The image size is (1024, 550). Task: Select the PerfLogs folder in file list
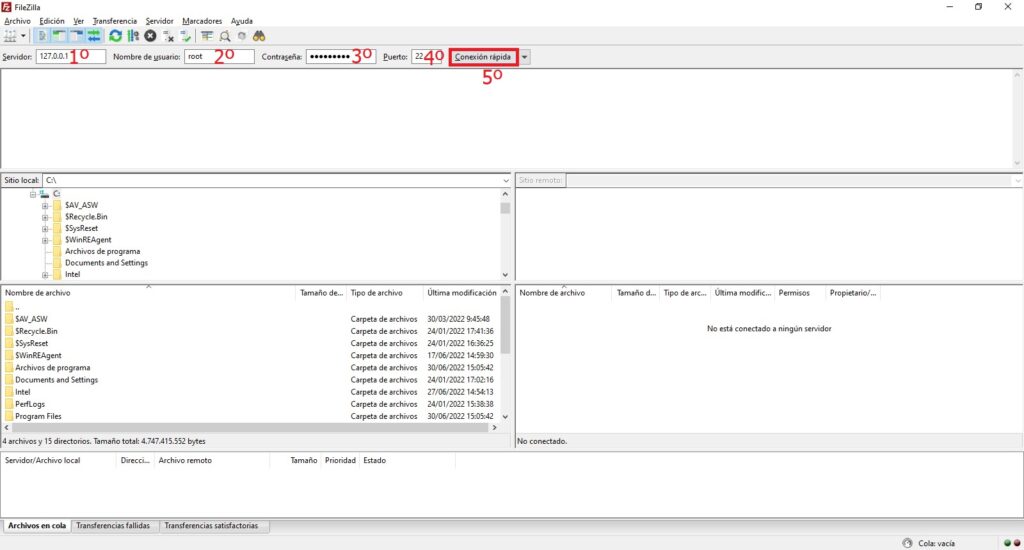[x=30, y=404]
